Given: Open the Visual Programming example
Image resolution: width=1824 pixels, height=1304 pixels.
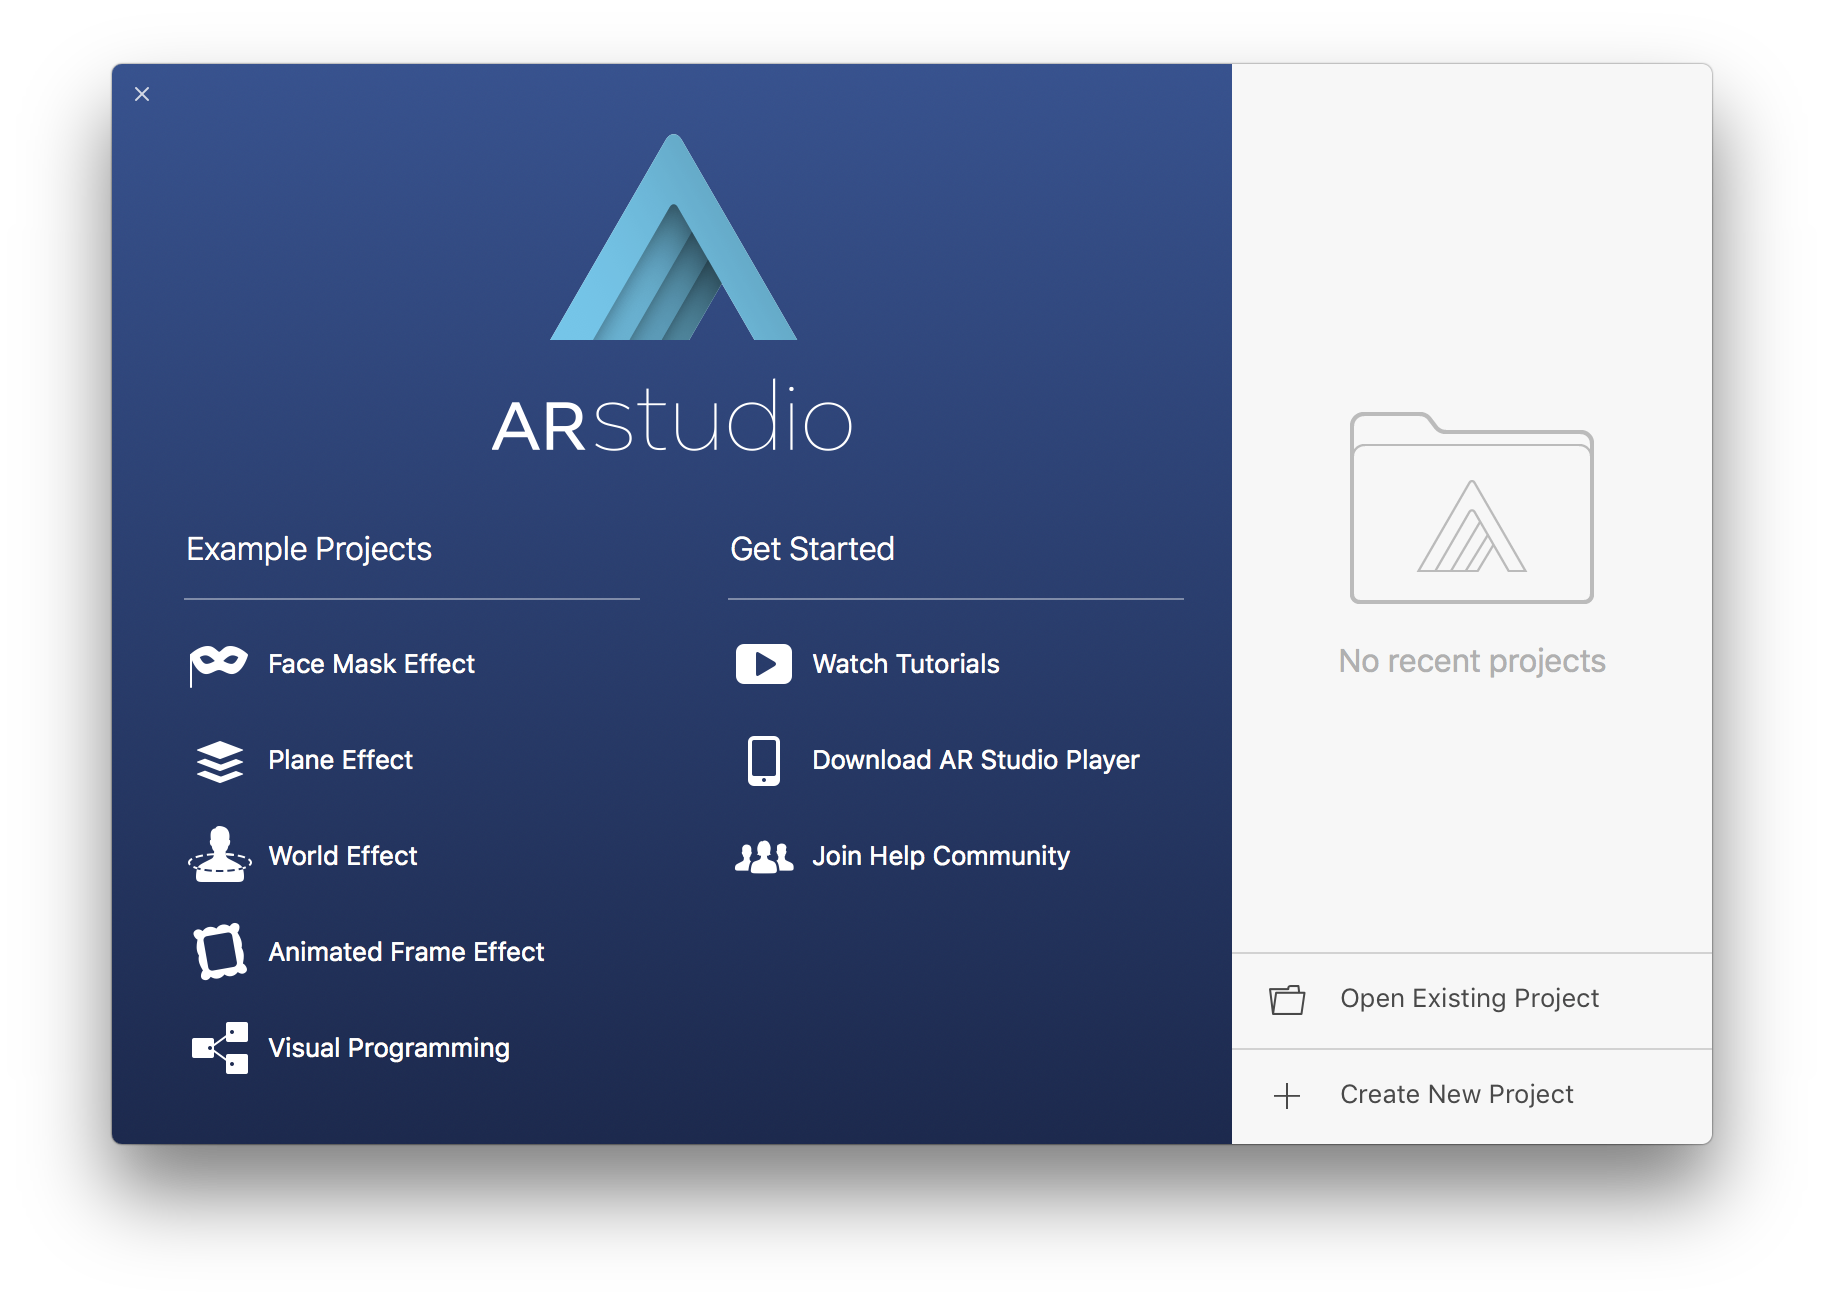Looking at the screenshot, I should click(389, 1048).
